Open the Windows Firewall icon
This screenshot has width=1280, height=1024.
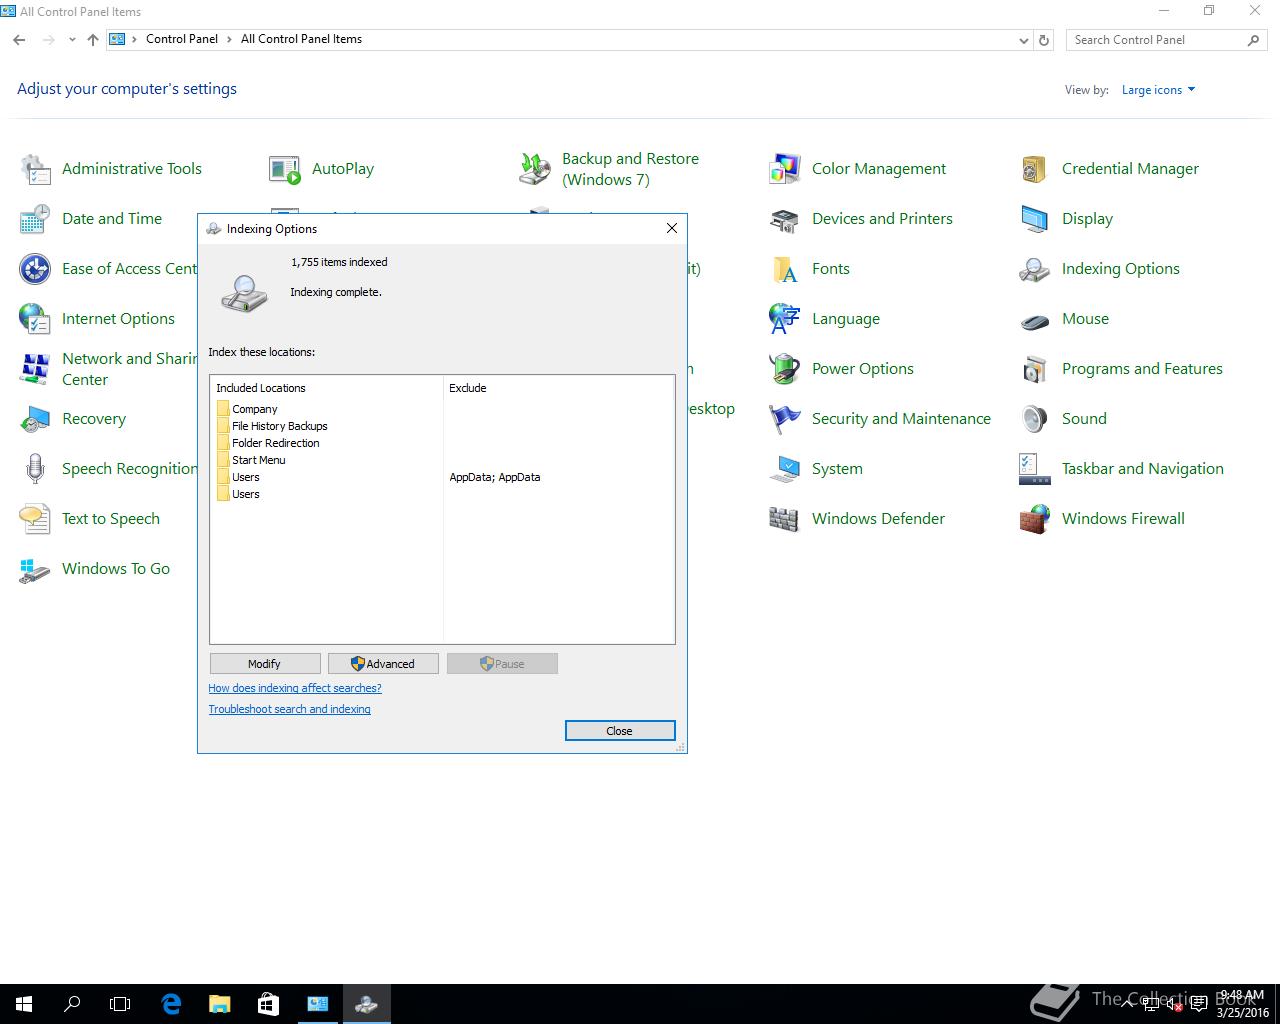(x=1034, y=519)
